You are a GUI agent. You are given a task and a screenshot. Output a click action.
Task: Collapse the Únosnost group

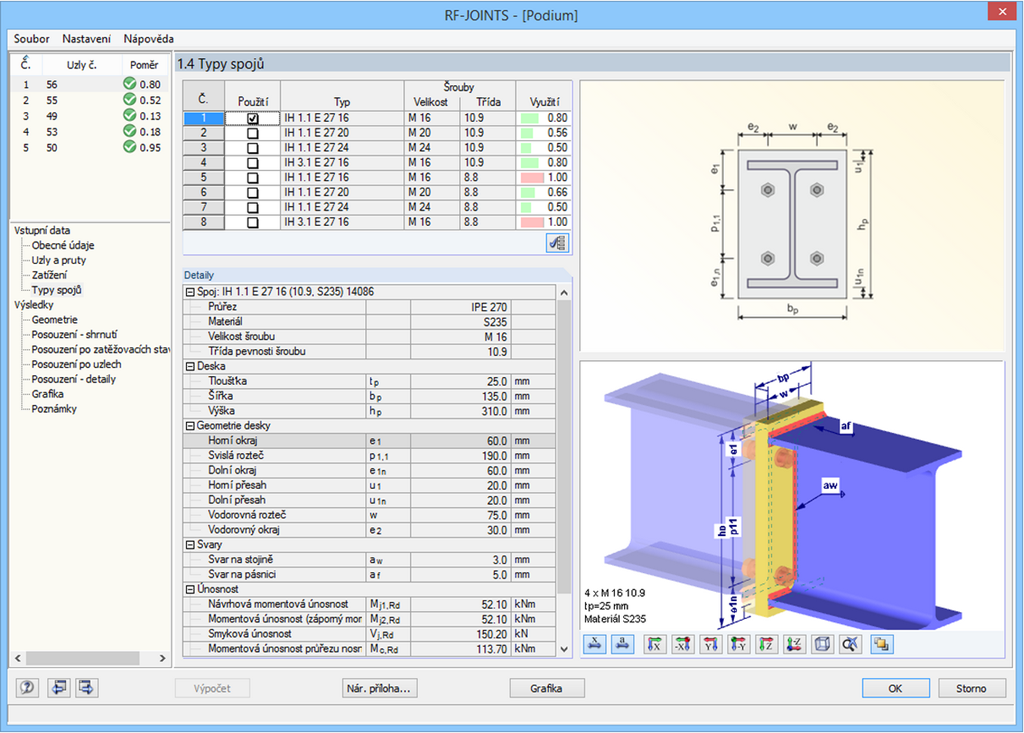coord(190,589)
